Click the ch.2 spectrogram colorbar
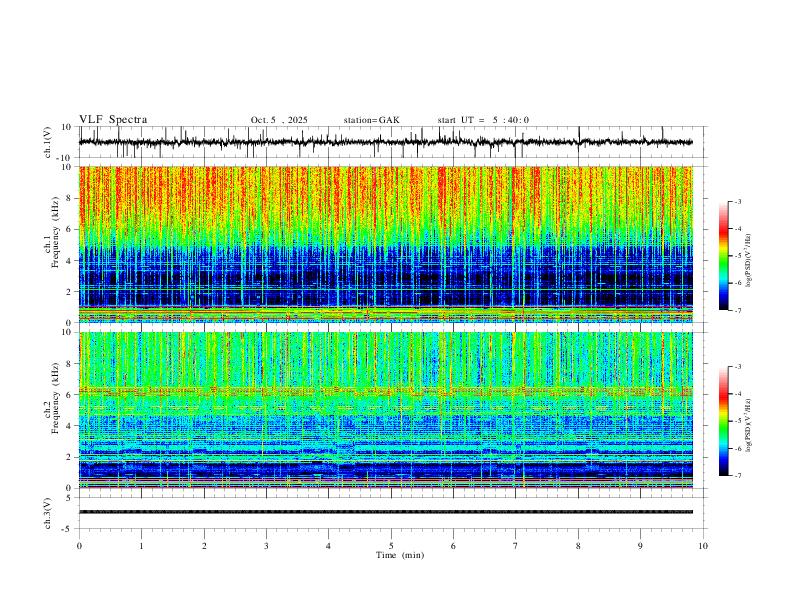This screenshot has height=612, width=792. point(723,421)
